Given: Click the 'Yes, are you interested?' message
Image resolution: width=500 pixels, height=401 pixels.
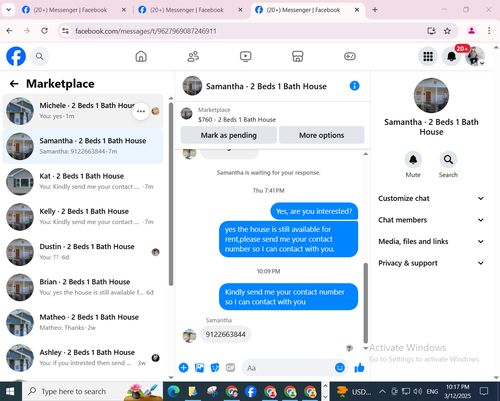Looking at the screenshot, I should point(314,211).
